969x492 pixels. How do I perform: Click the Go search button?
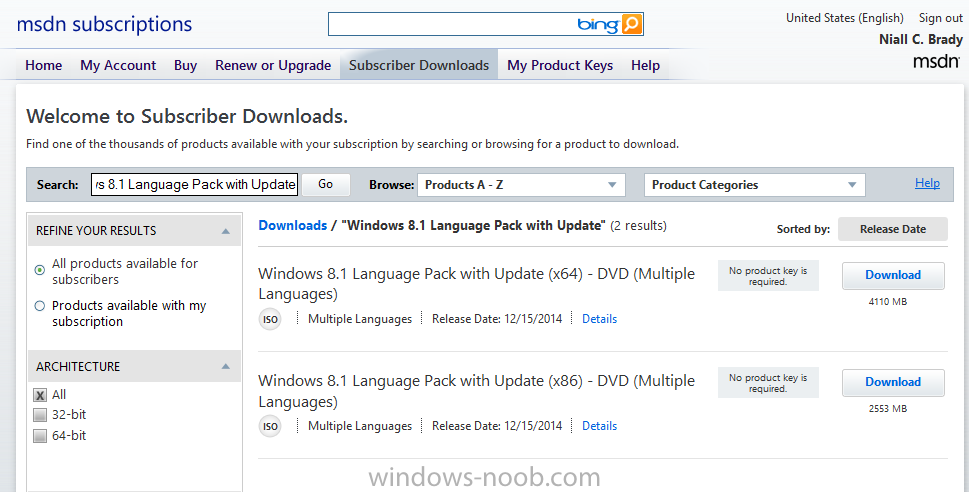point(326,184)
